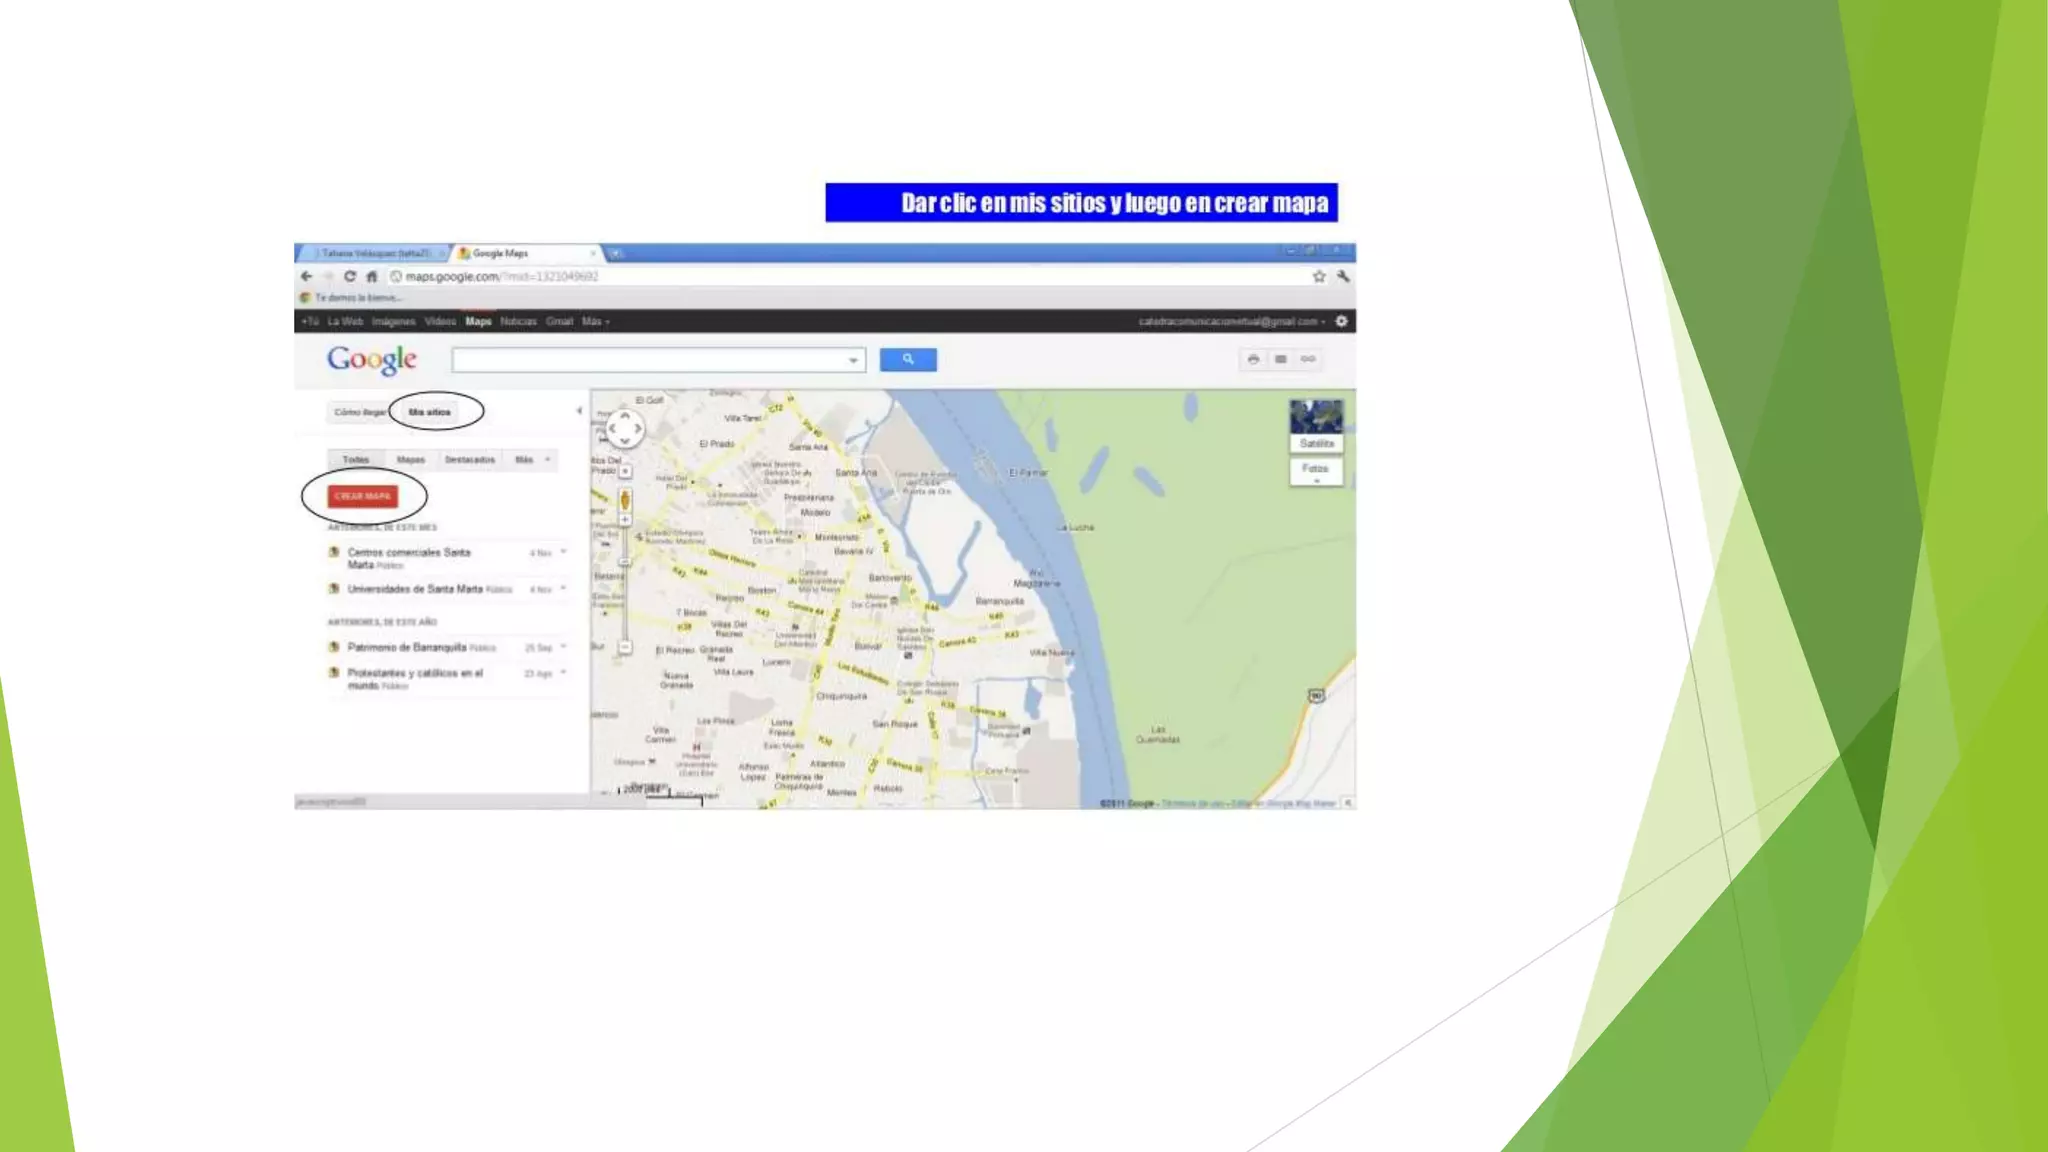The image size is (2048, 1152).
Task: Expand options arrow for Patrimonio de Barranquilla
Action: tap(564, 647)
